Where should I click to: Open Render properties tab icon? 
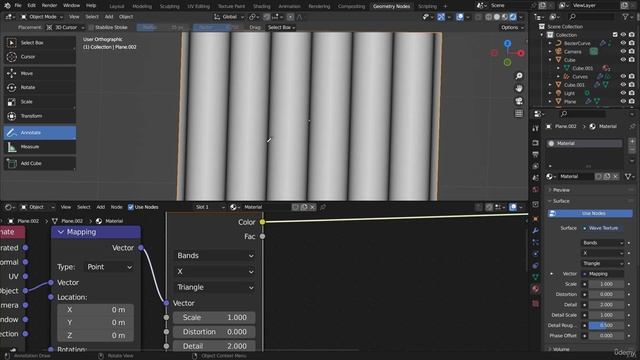tap(536, 143)
